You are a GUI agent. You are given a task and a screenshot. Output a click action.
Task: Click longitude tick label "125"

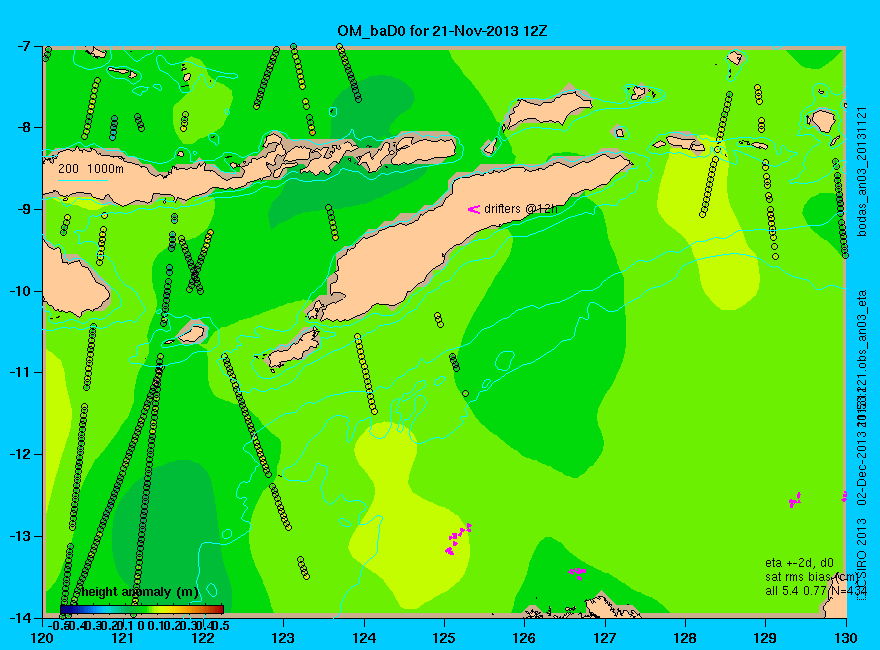pos(444,638)
